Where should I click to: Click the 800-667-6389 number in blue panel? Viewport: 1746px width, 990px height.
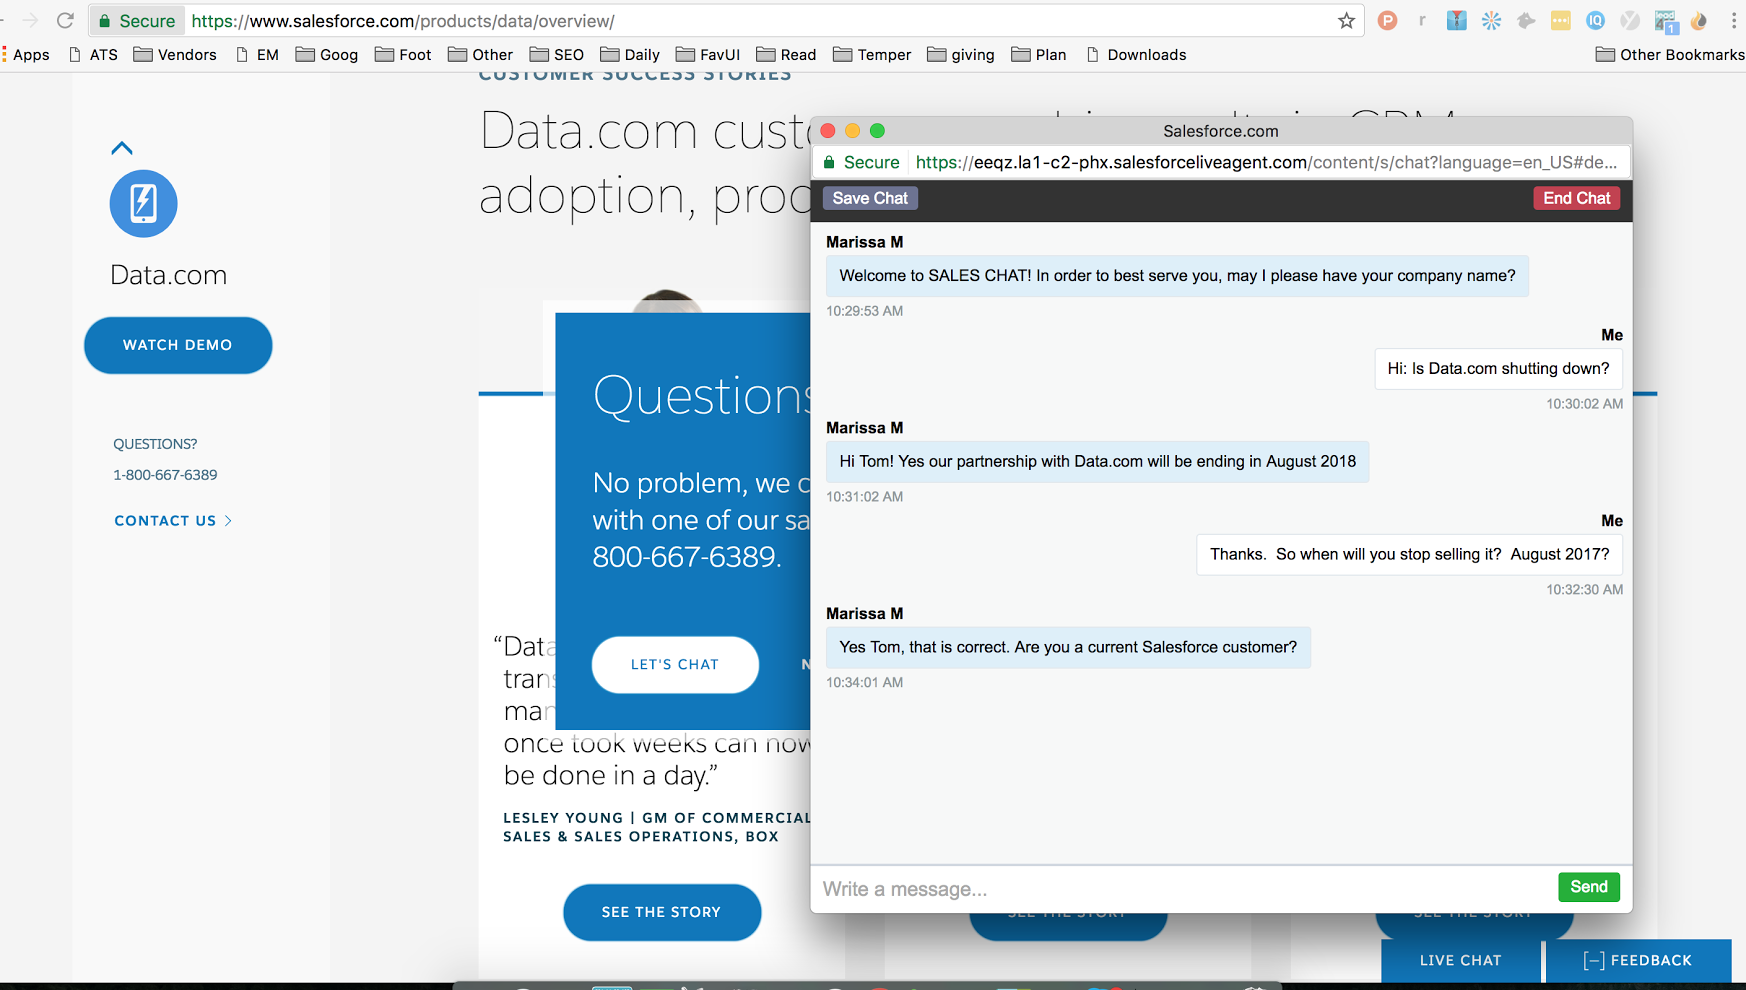pos(687,557)
